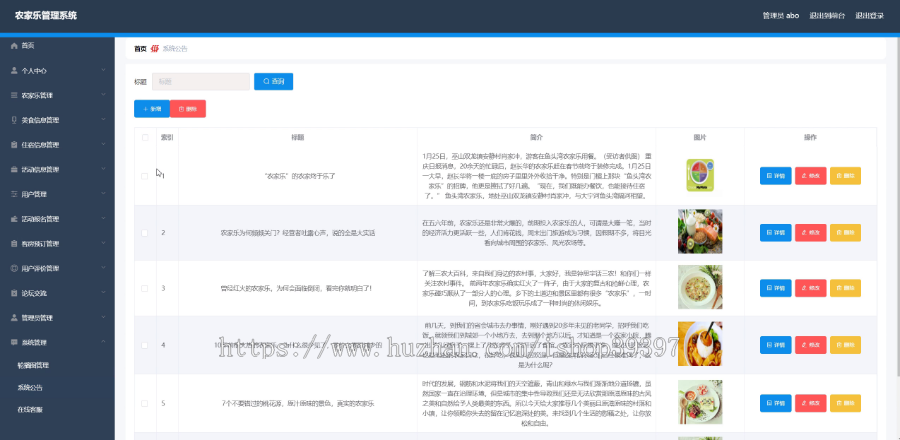Expand the 农家乐管理 menu chevron
900x440 pixels.
[103, 95]
